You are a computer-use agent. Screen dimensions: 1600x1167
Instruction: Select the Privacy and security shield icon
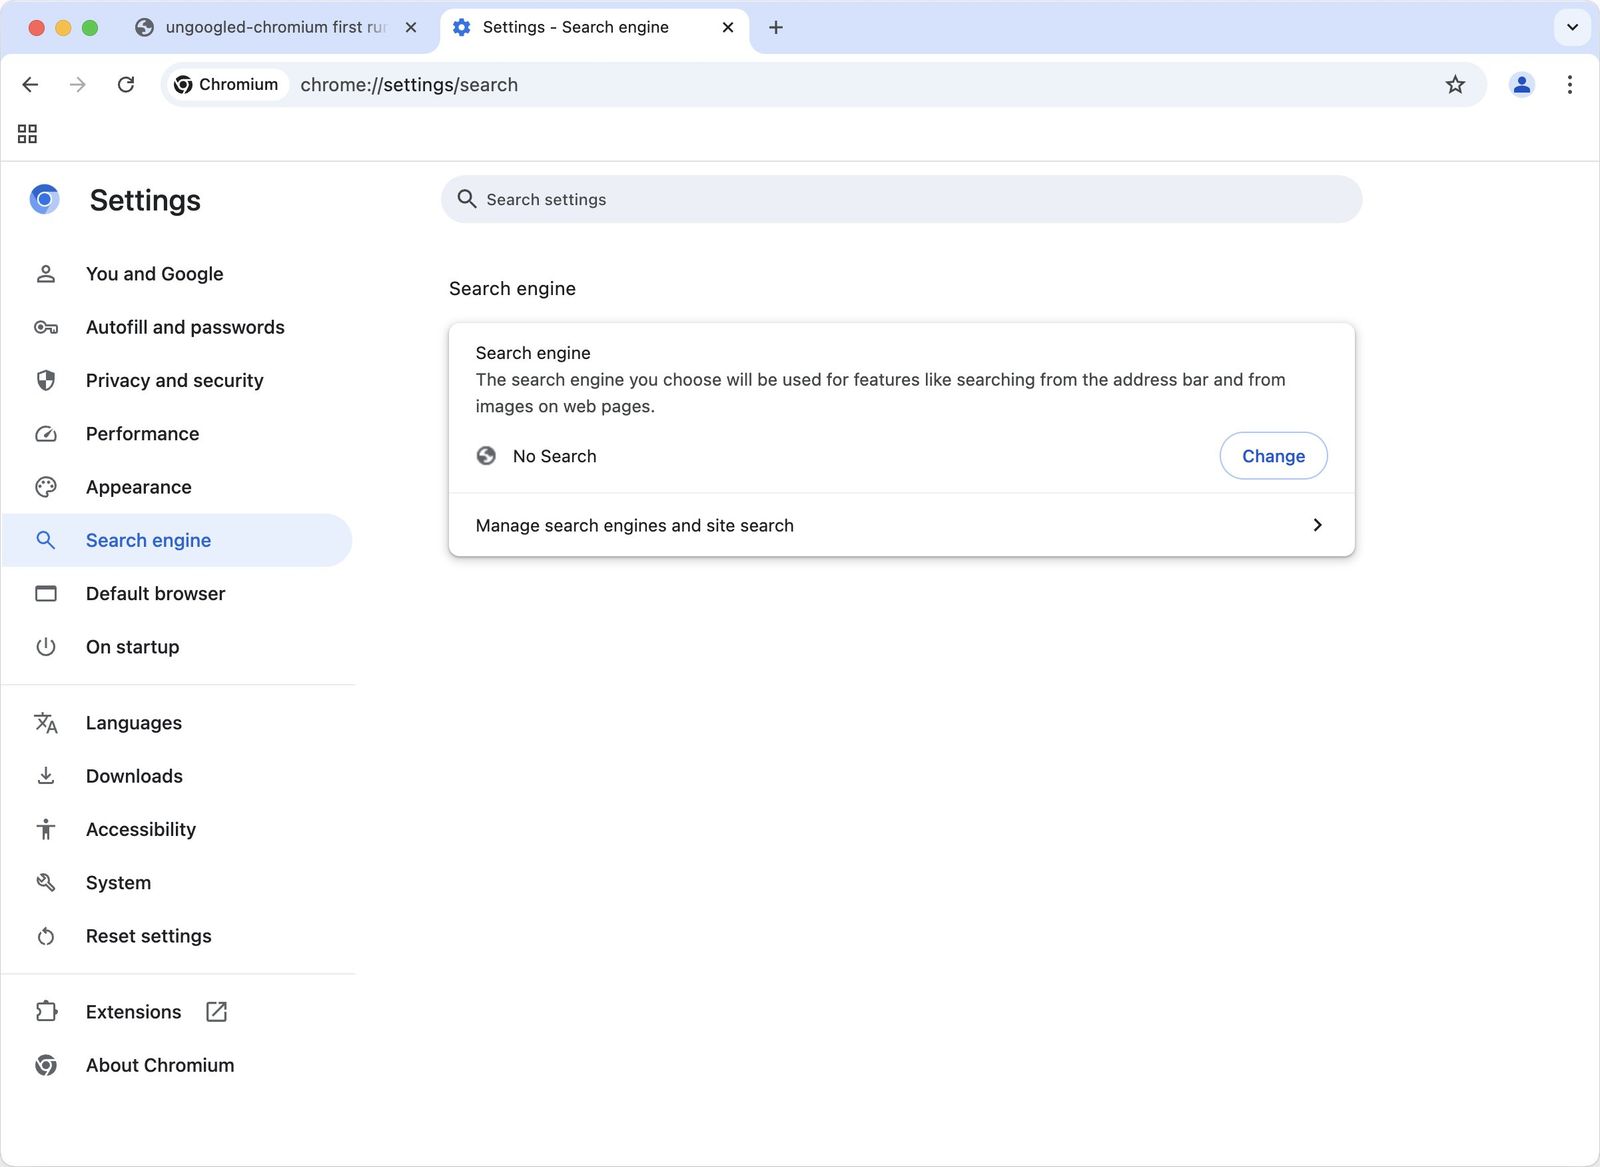[x=46, y=380]
